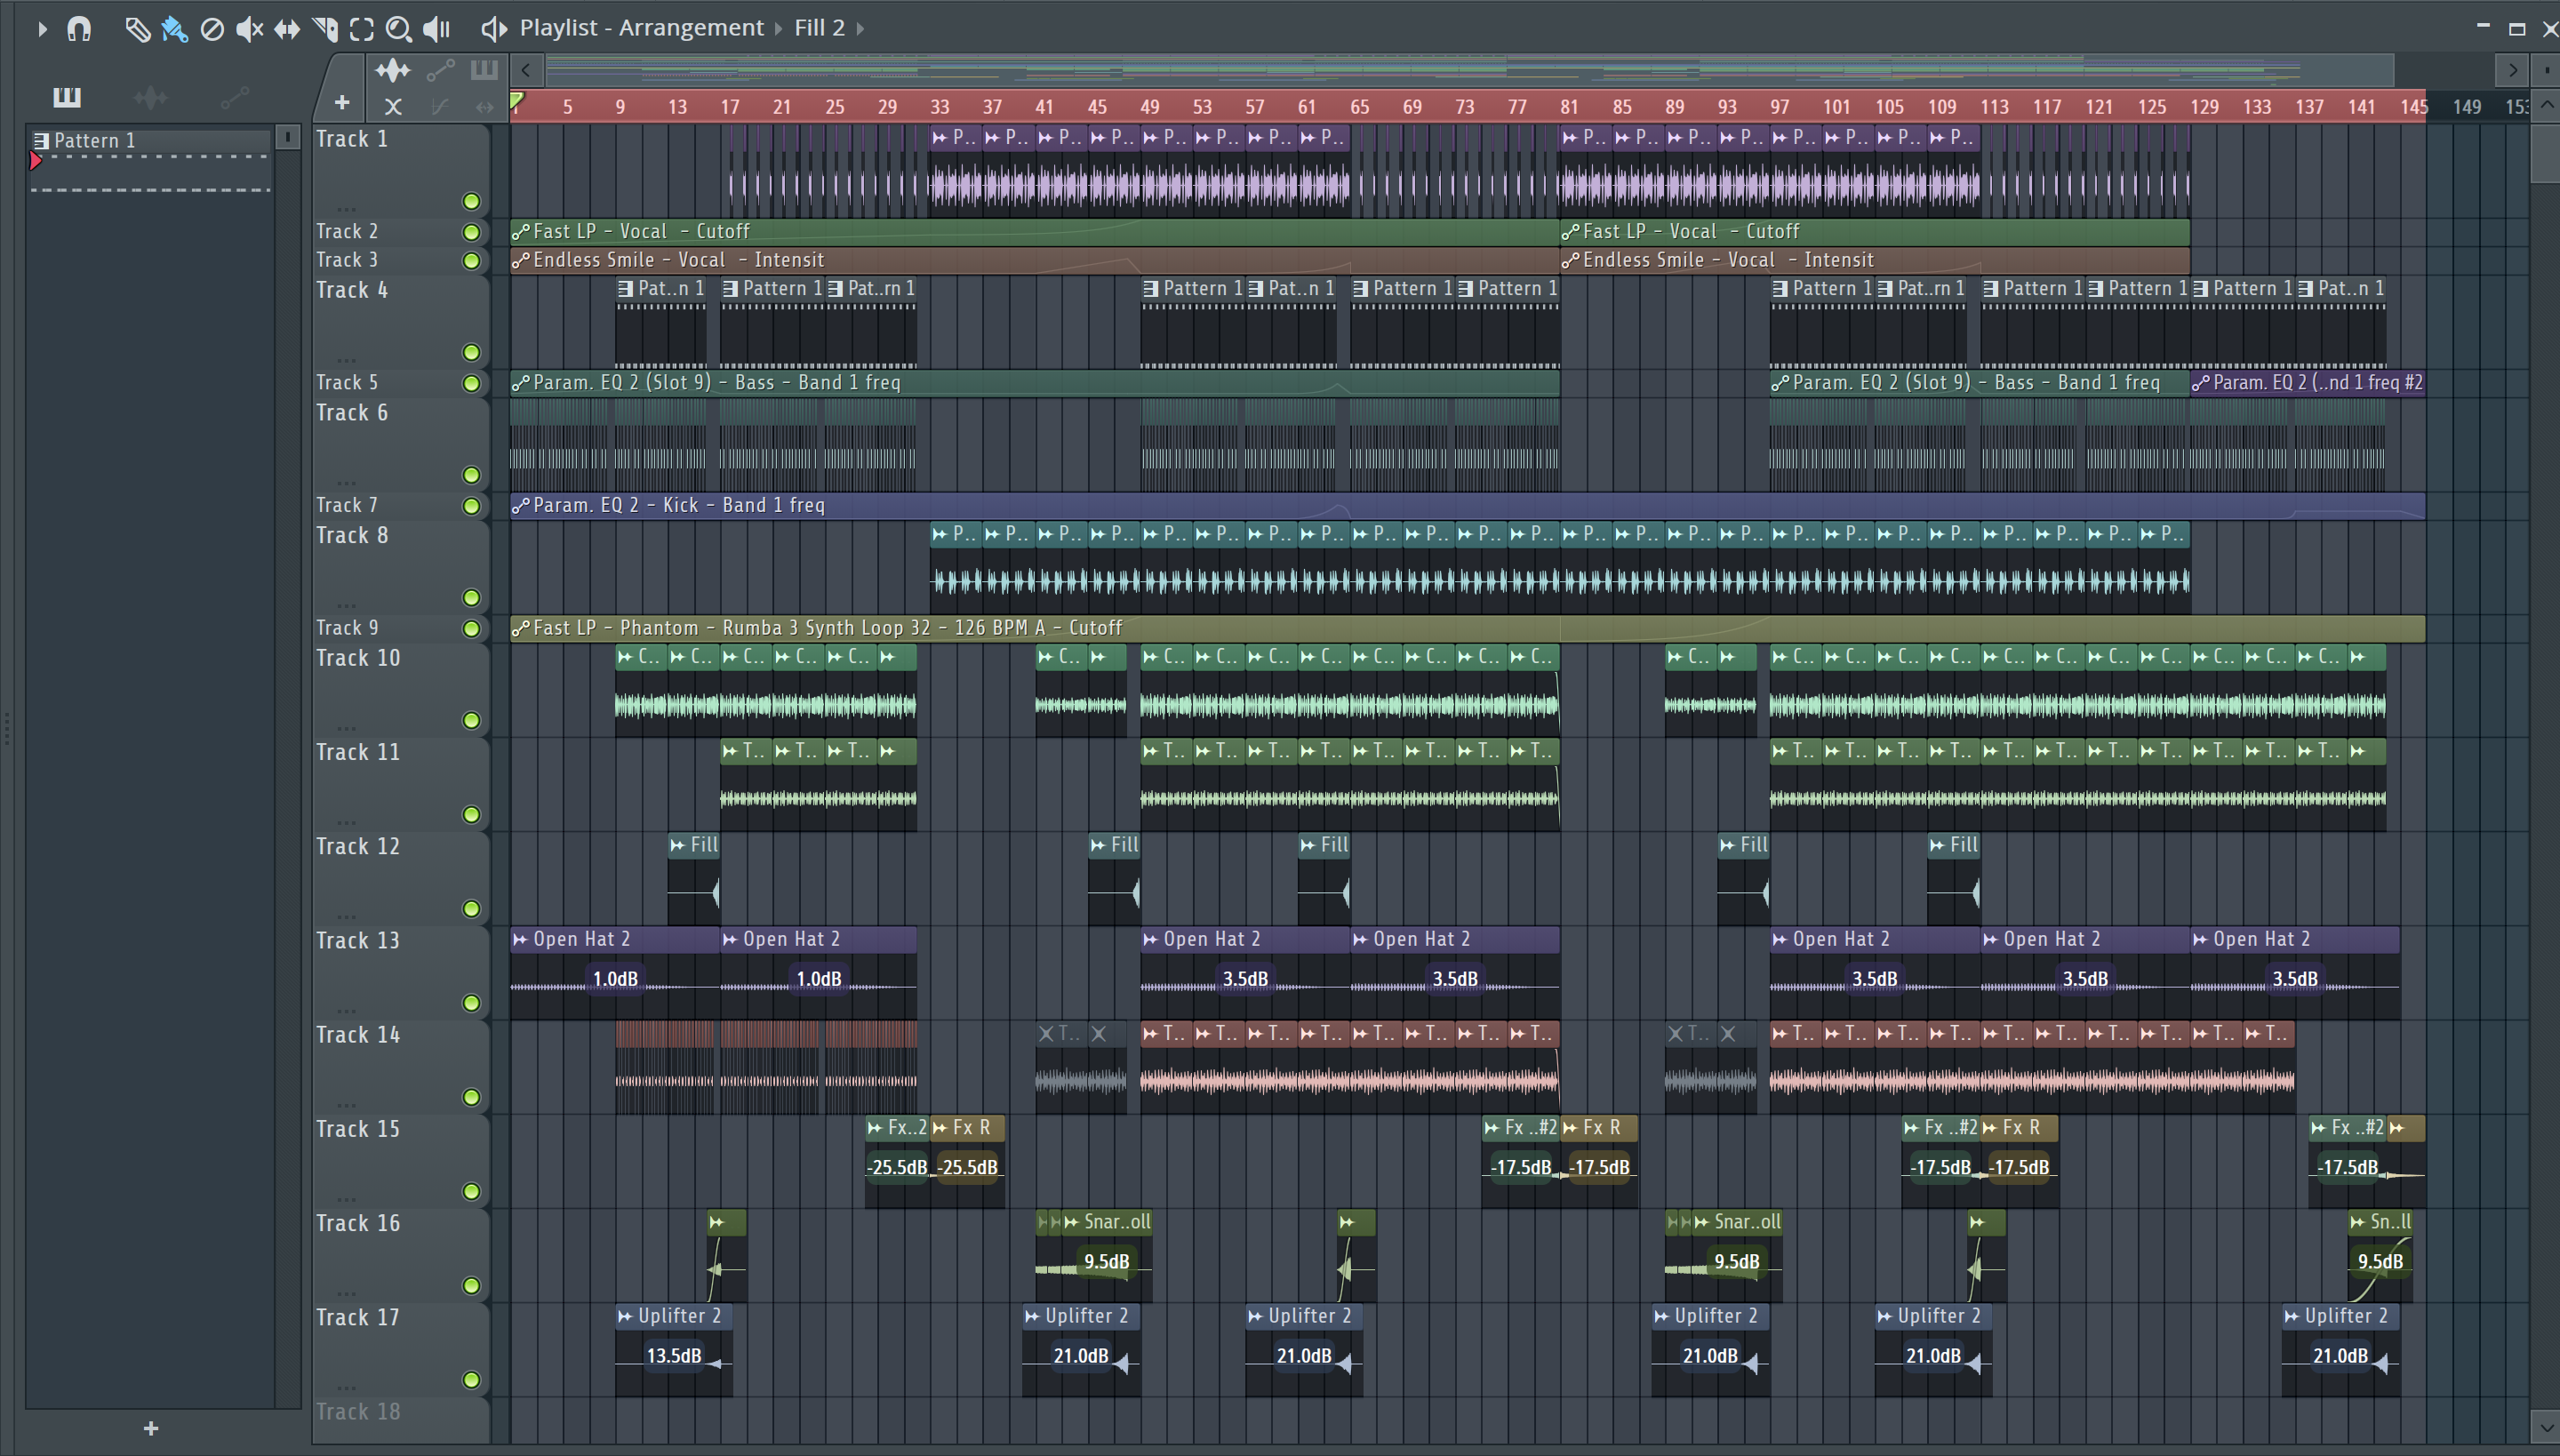The width and height of the screenshot is (2560, 1456).
Task: Mute Track 1 with its green light
Action: point(471,202)
